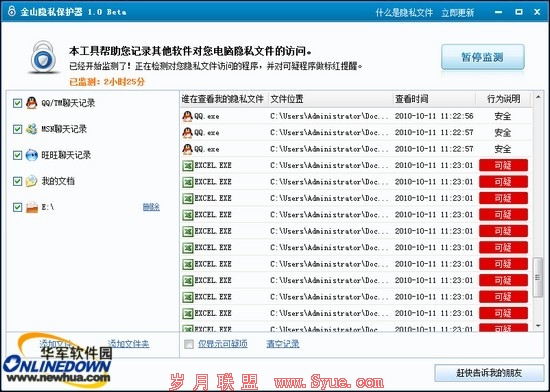
Task: Click the scroll down arrow of the record list
Action: [x=538, y=326]
